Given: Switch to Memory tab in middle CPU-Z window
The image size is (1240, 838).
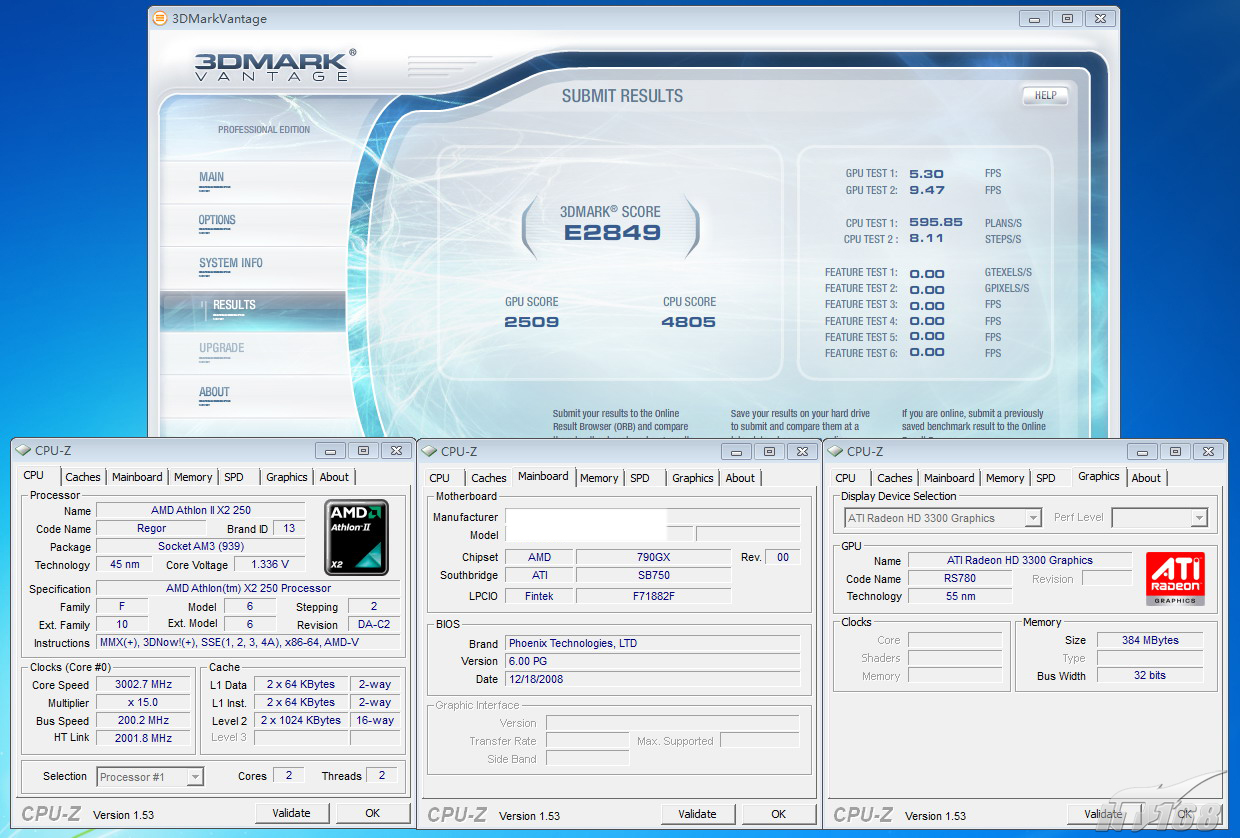Looking at the screenshot, I should pyautogui.click(x=599, y=478).
